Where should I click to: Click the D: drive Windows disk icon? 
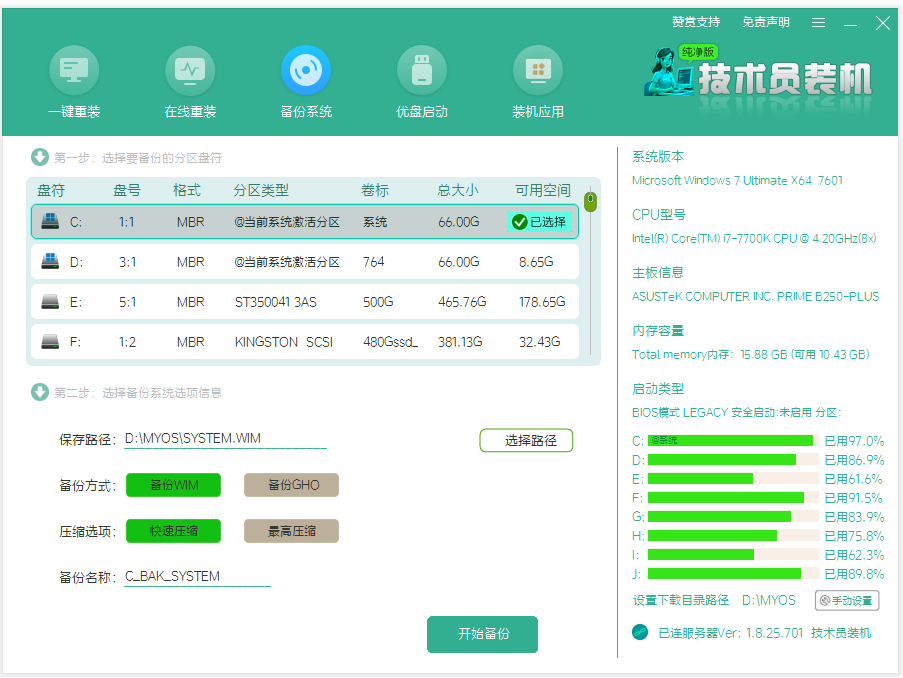(50, 262)
